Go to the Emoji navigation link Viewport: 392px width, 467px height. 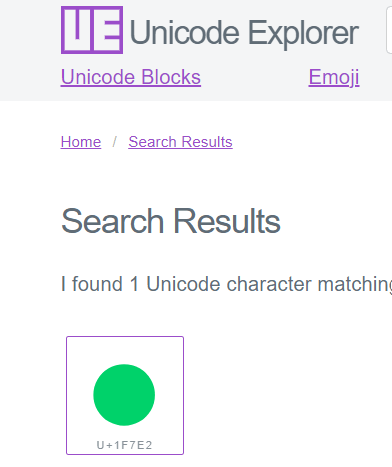(334, 77)
